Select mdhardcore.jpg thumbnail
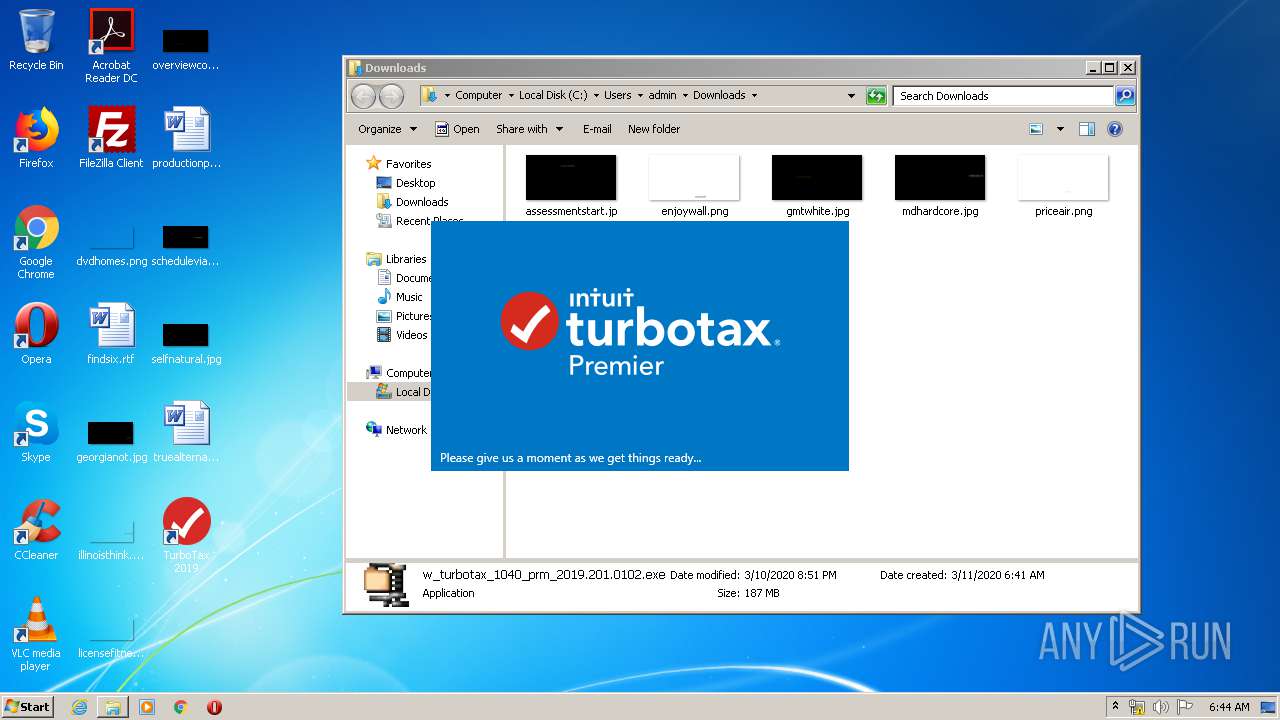Viewport: 1280px width, 720px height. coord(940,186)
